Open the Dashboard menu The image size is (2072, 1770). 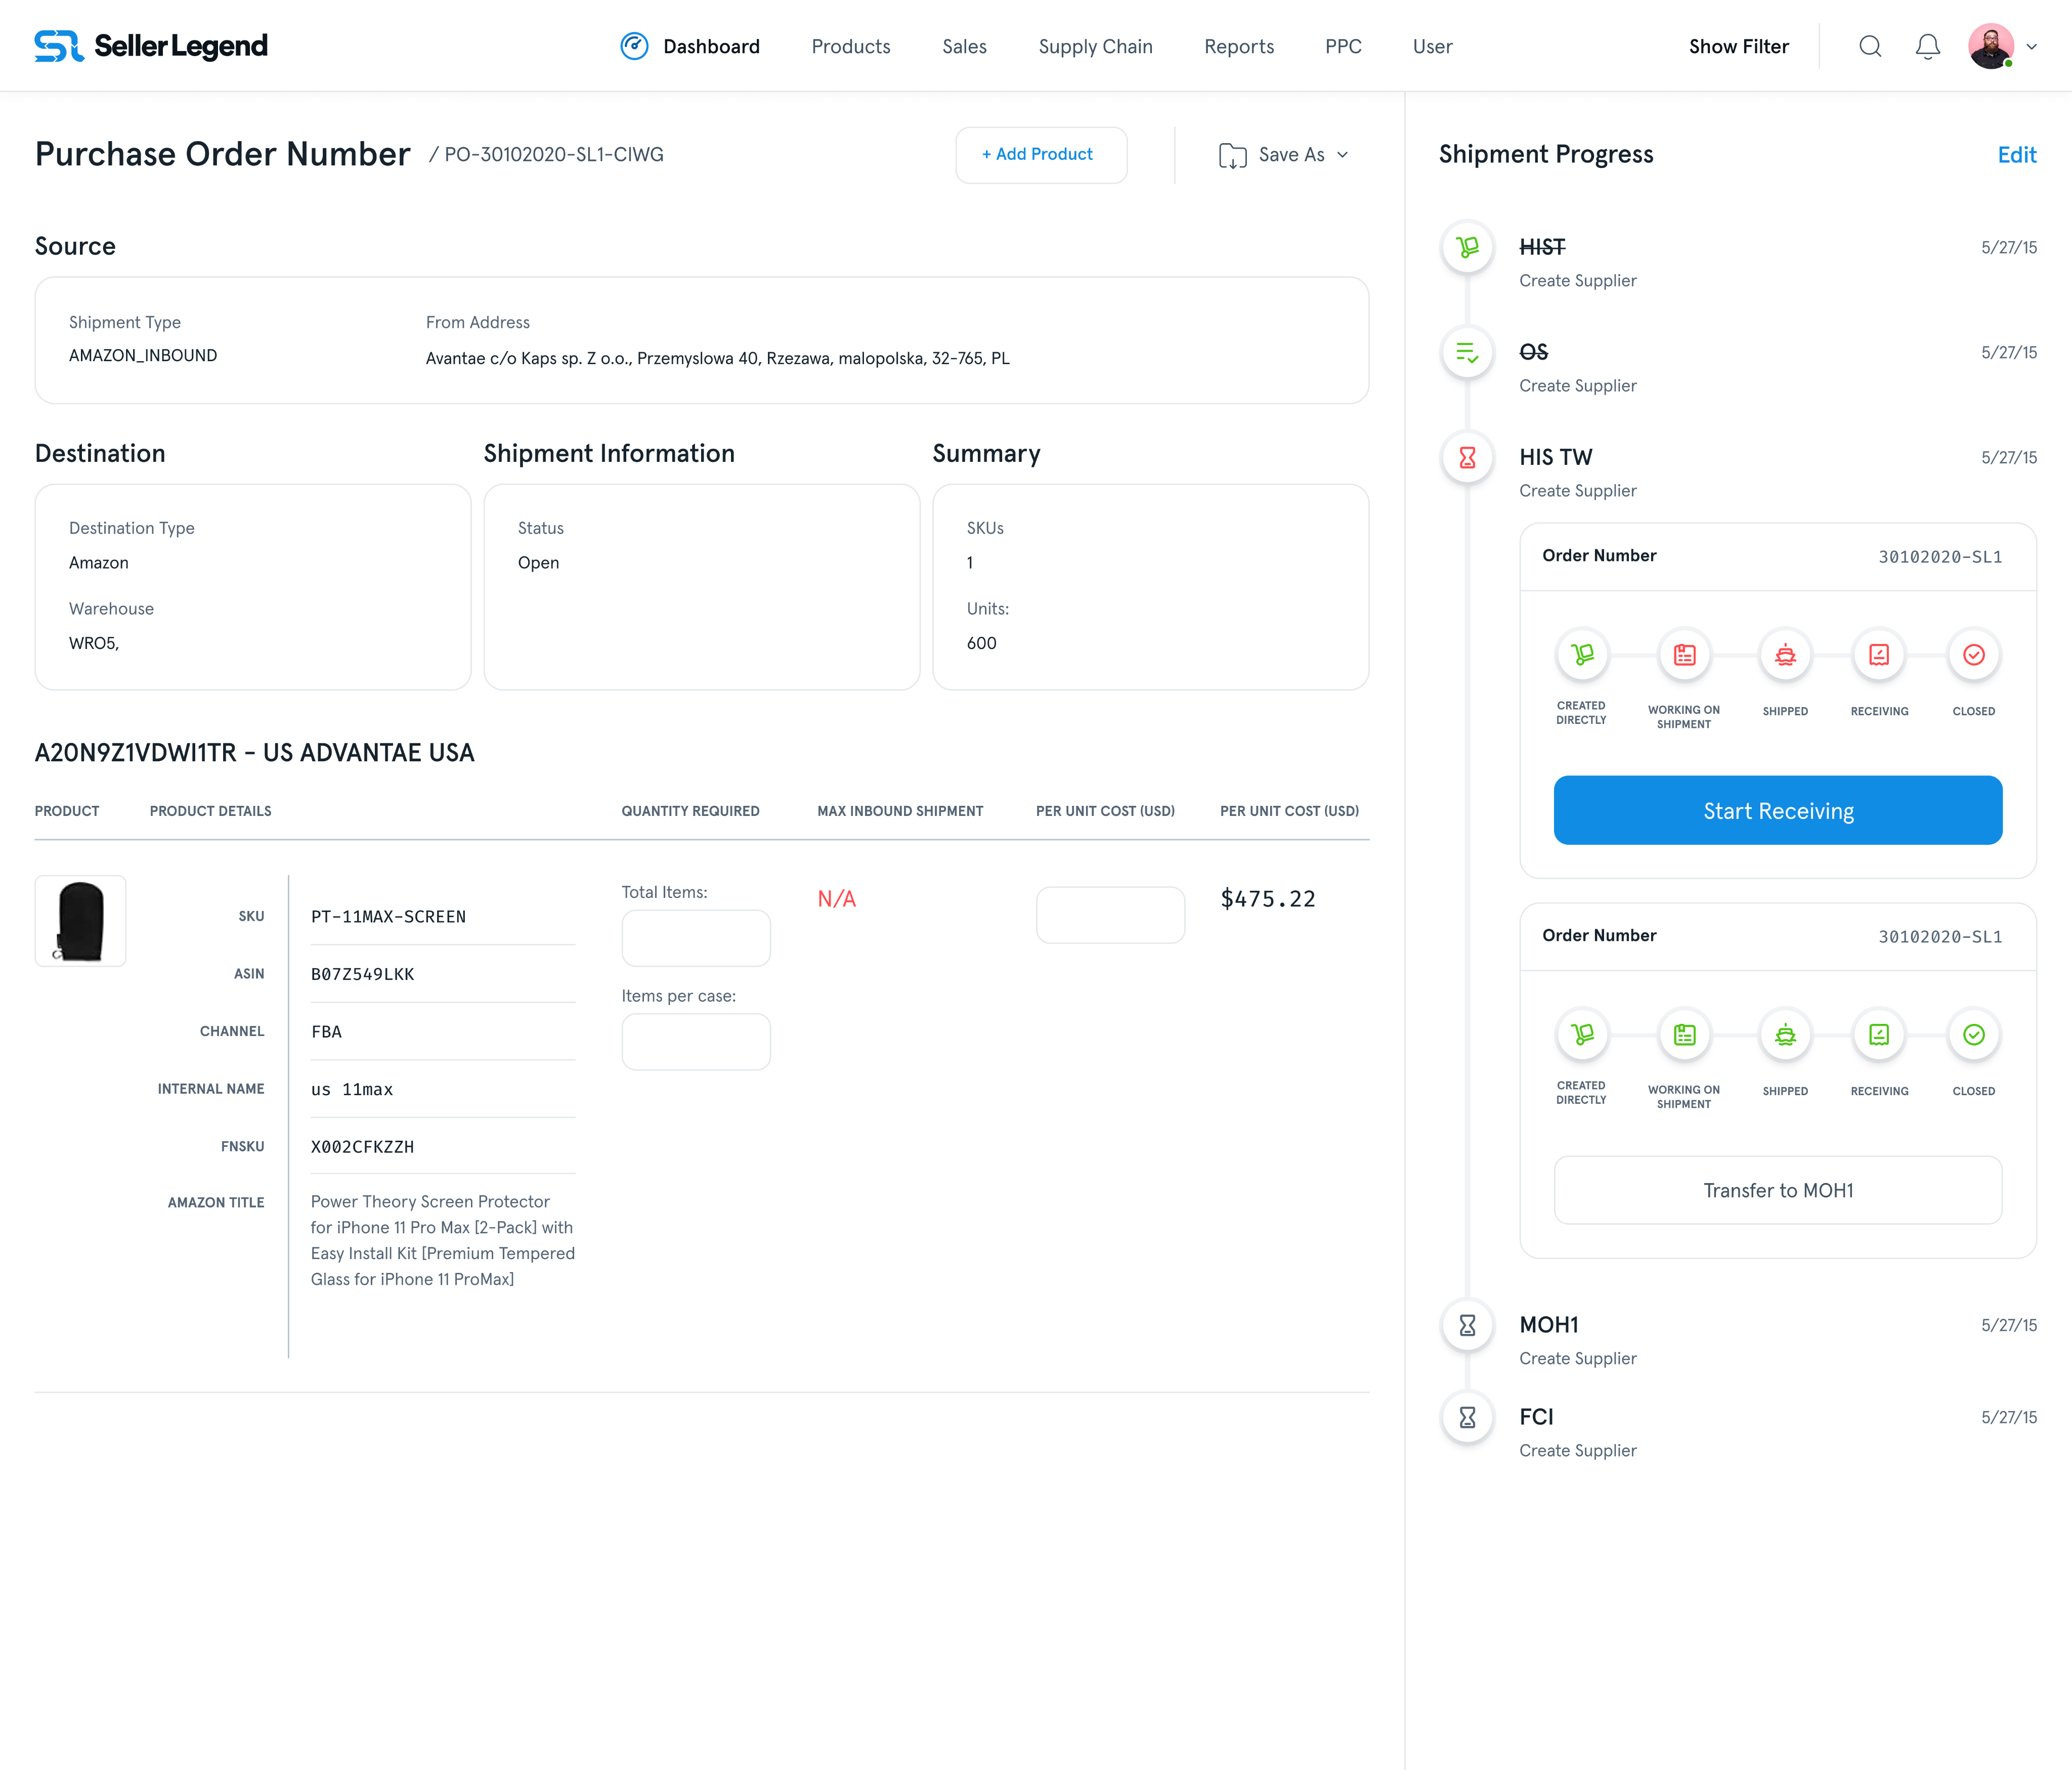(711, 46)
